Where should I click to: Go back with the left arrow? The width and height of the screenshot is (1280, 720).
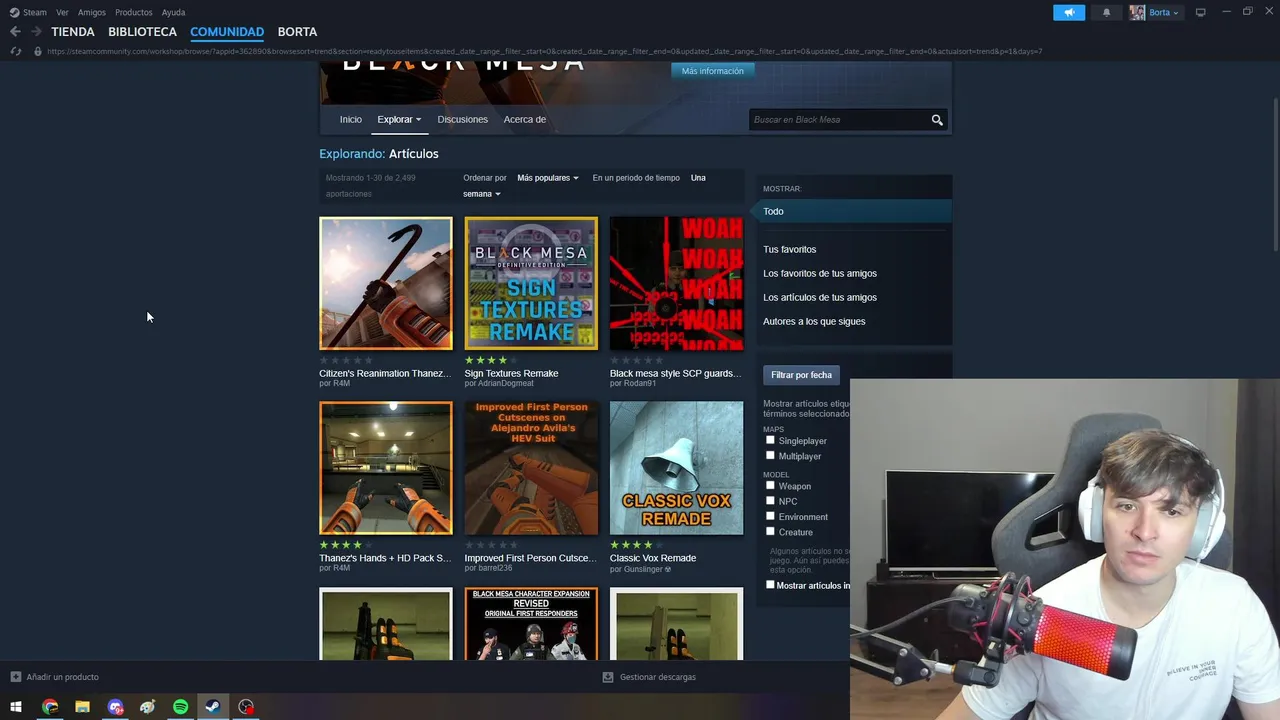15,32
